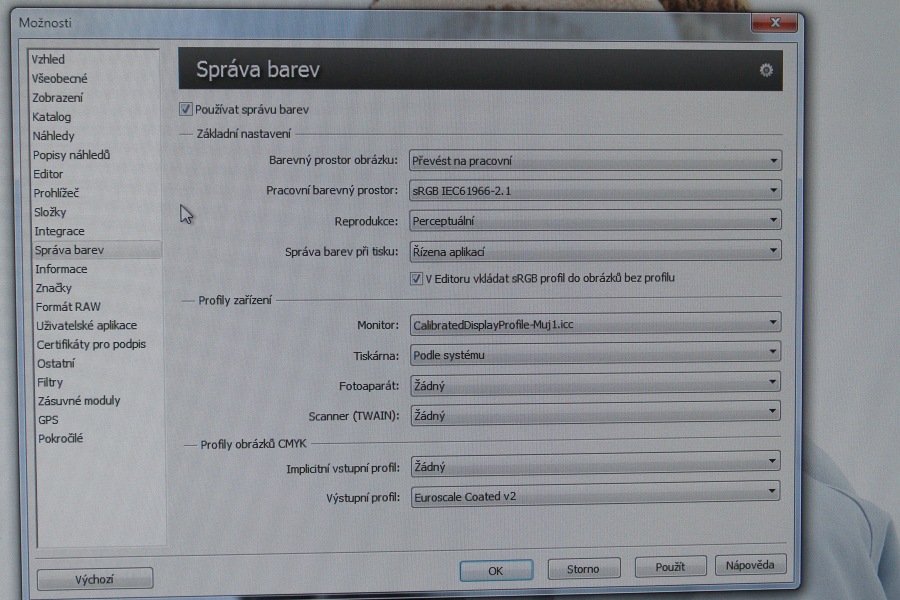Select the Pokročilé category

[x=60, y=438]
